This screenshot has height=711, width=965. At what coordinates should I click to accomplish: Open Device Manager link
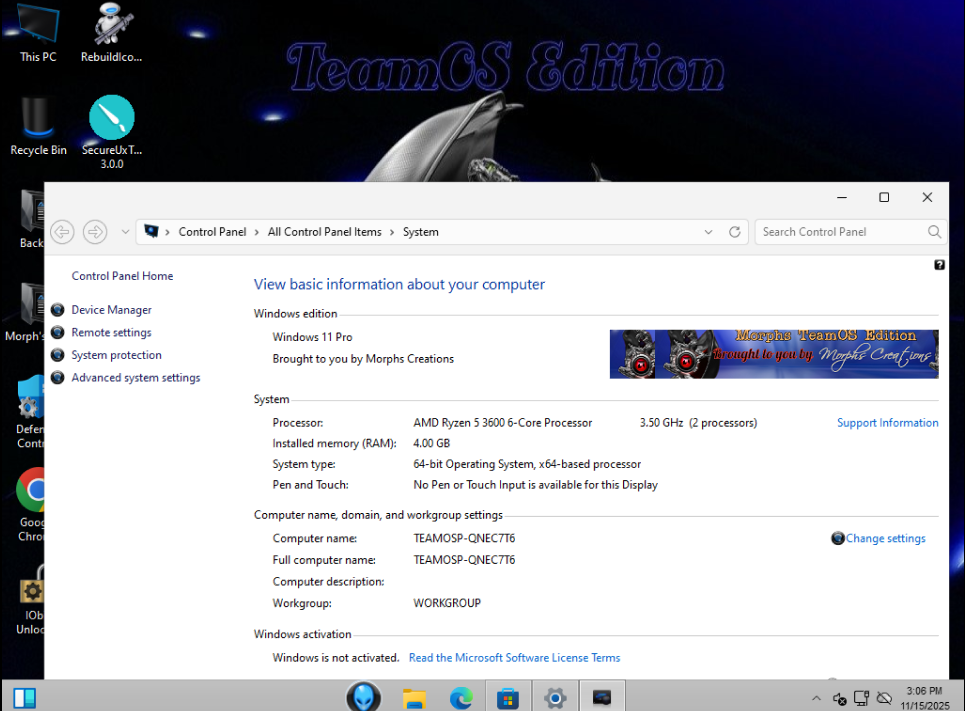(111, 310)
